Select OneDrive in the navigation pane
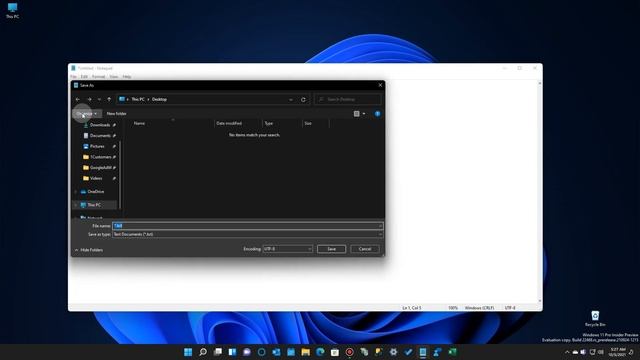This screenshot has width=640, height=360. [x=96, y=191]
